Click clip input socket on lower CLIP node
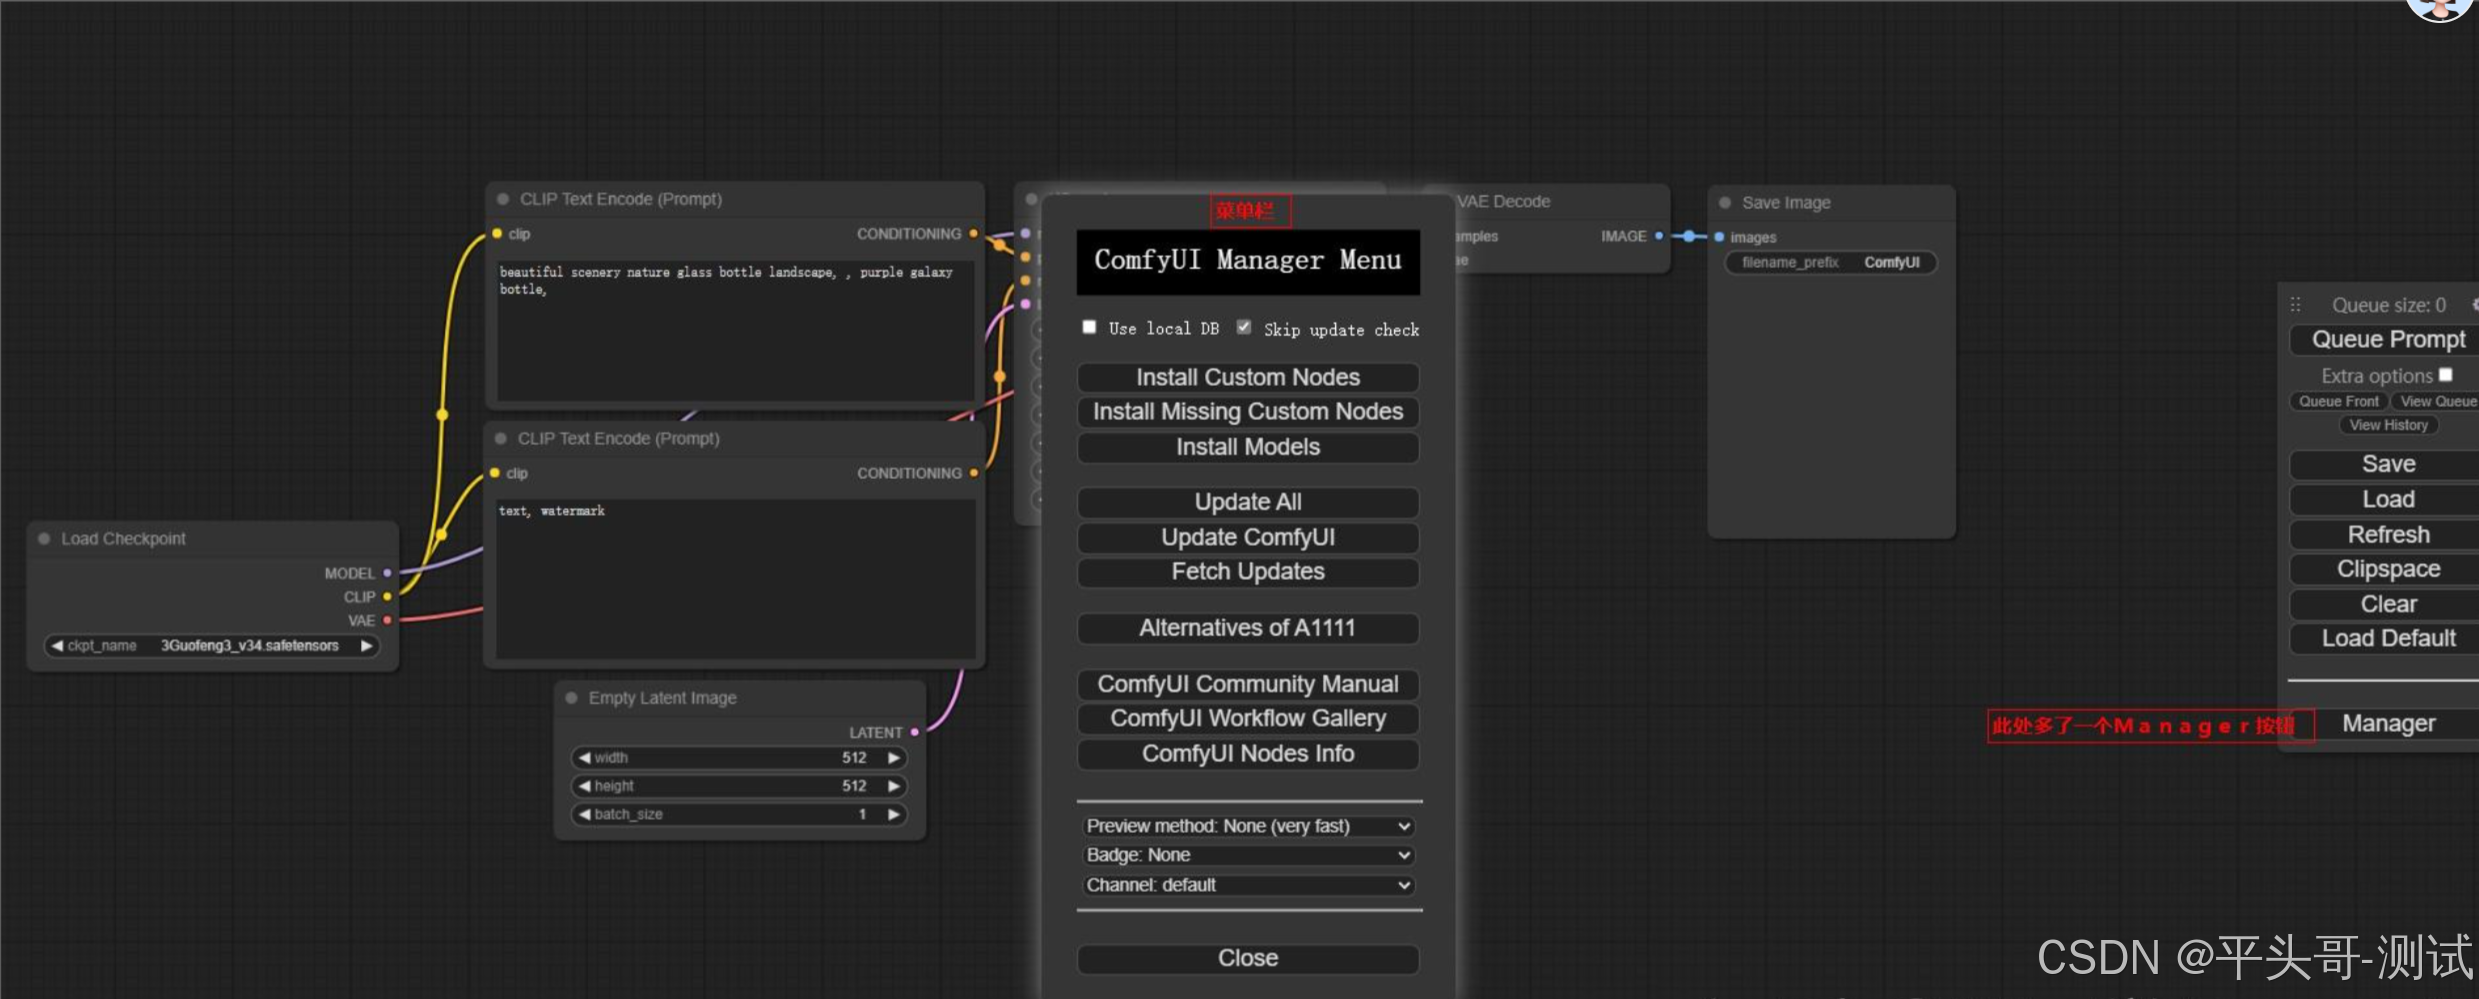The height and width of the screenshot is (999, 2479). 495,473
